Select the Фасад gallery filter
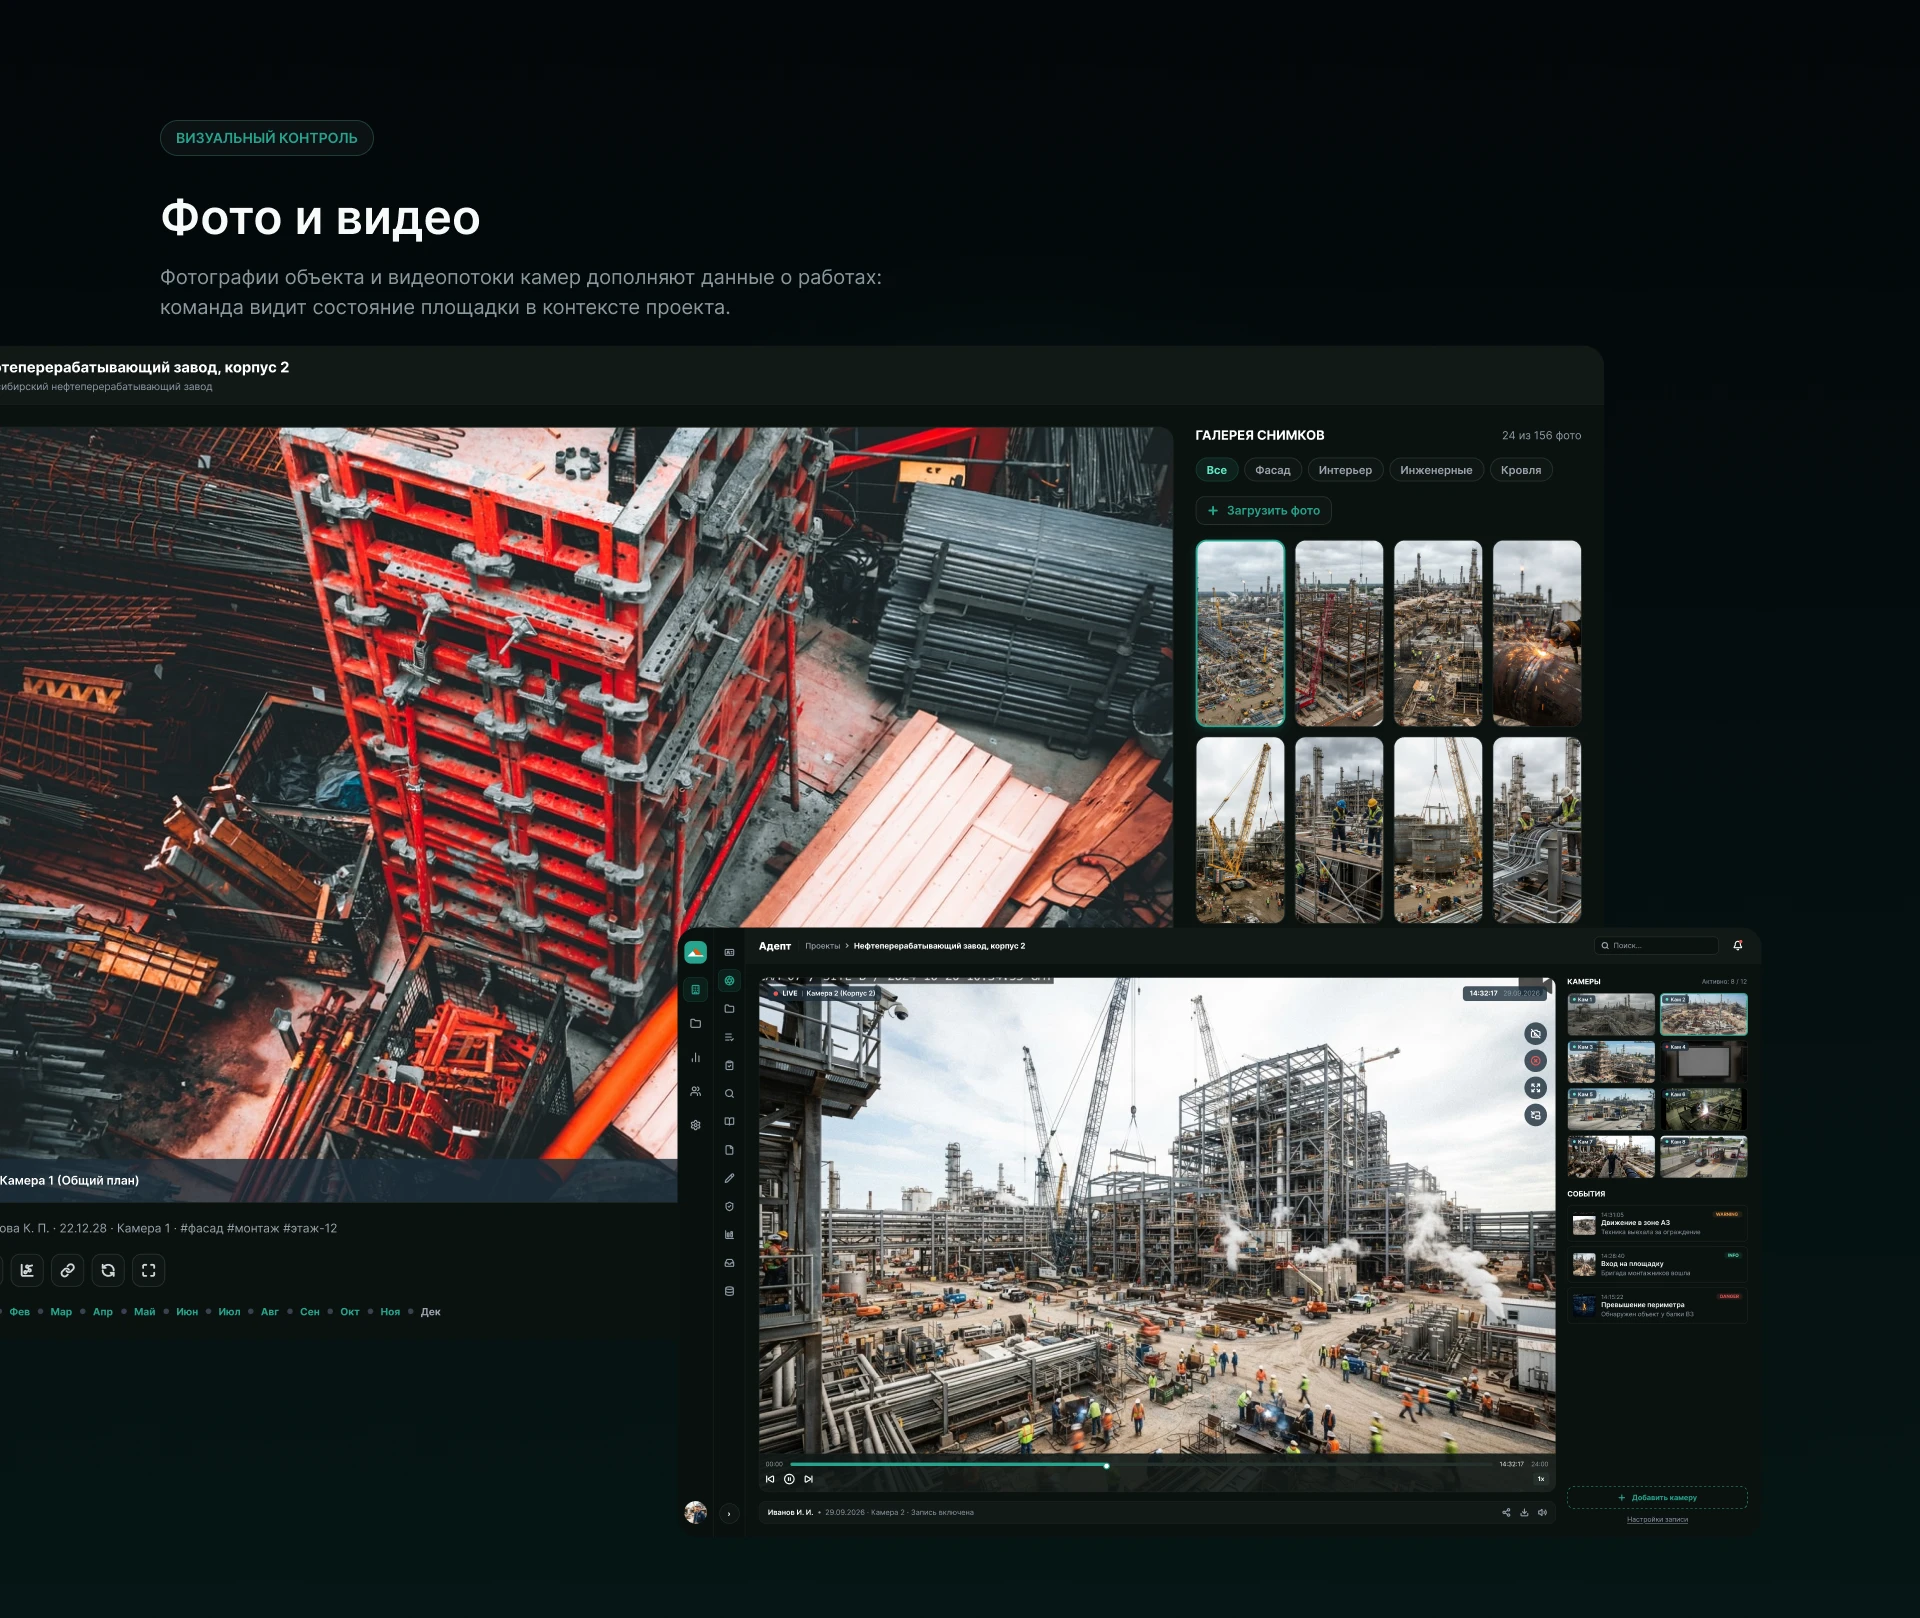 click(1272, 470)
